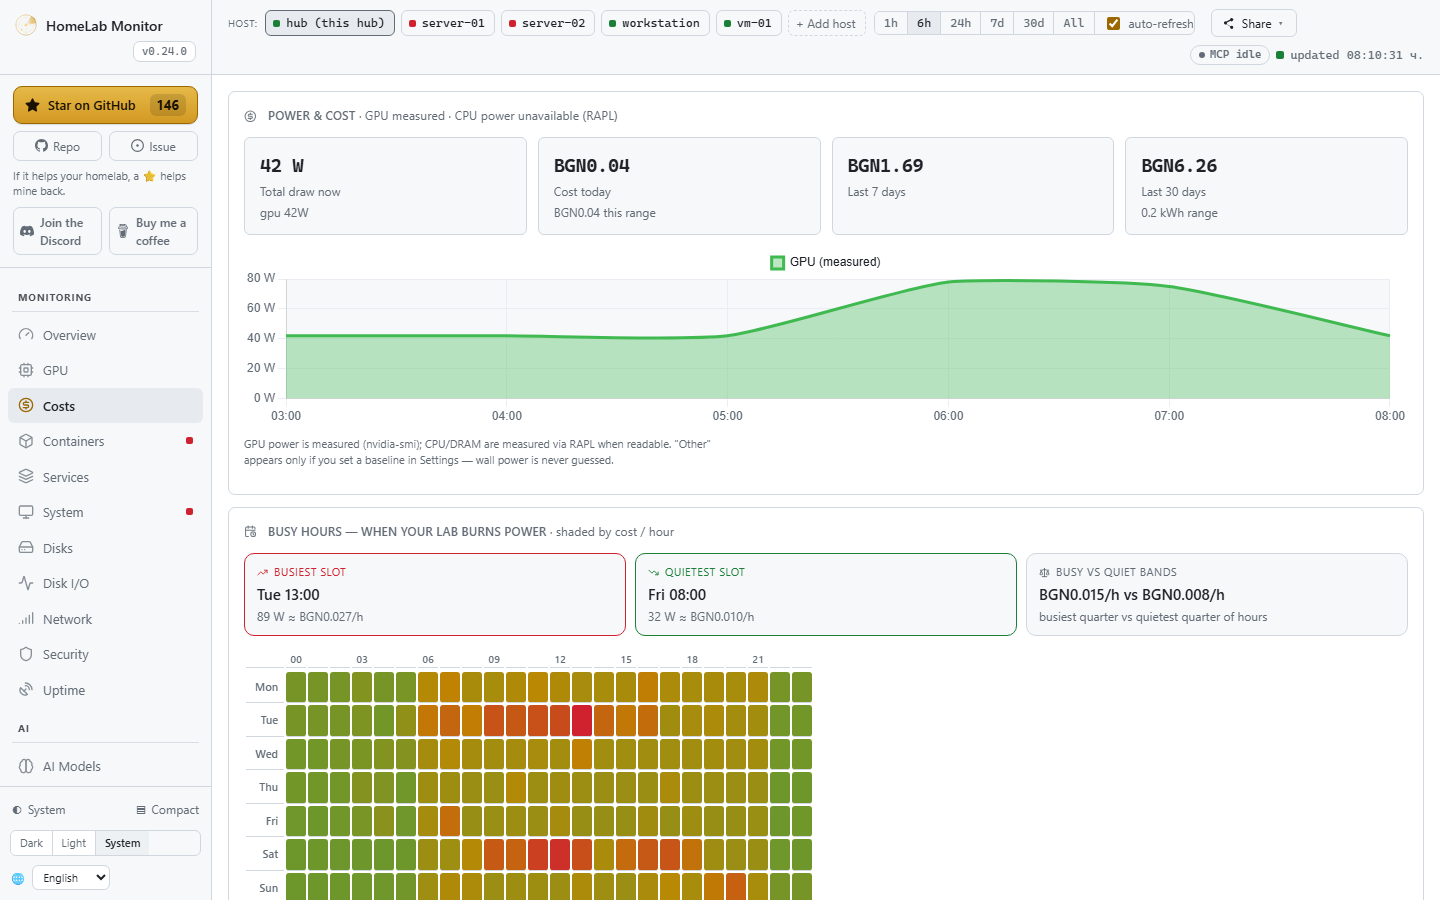Select the 30d time range

[1034, 23]
